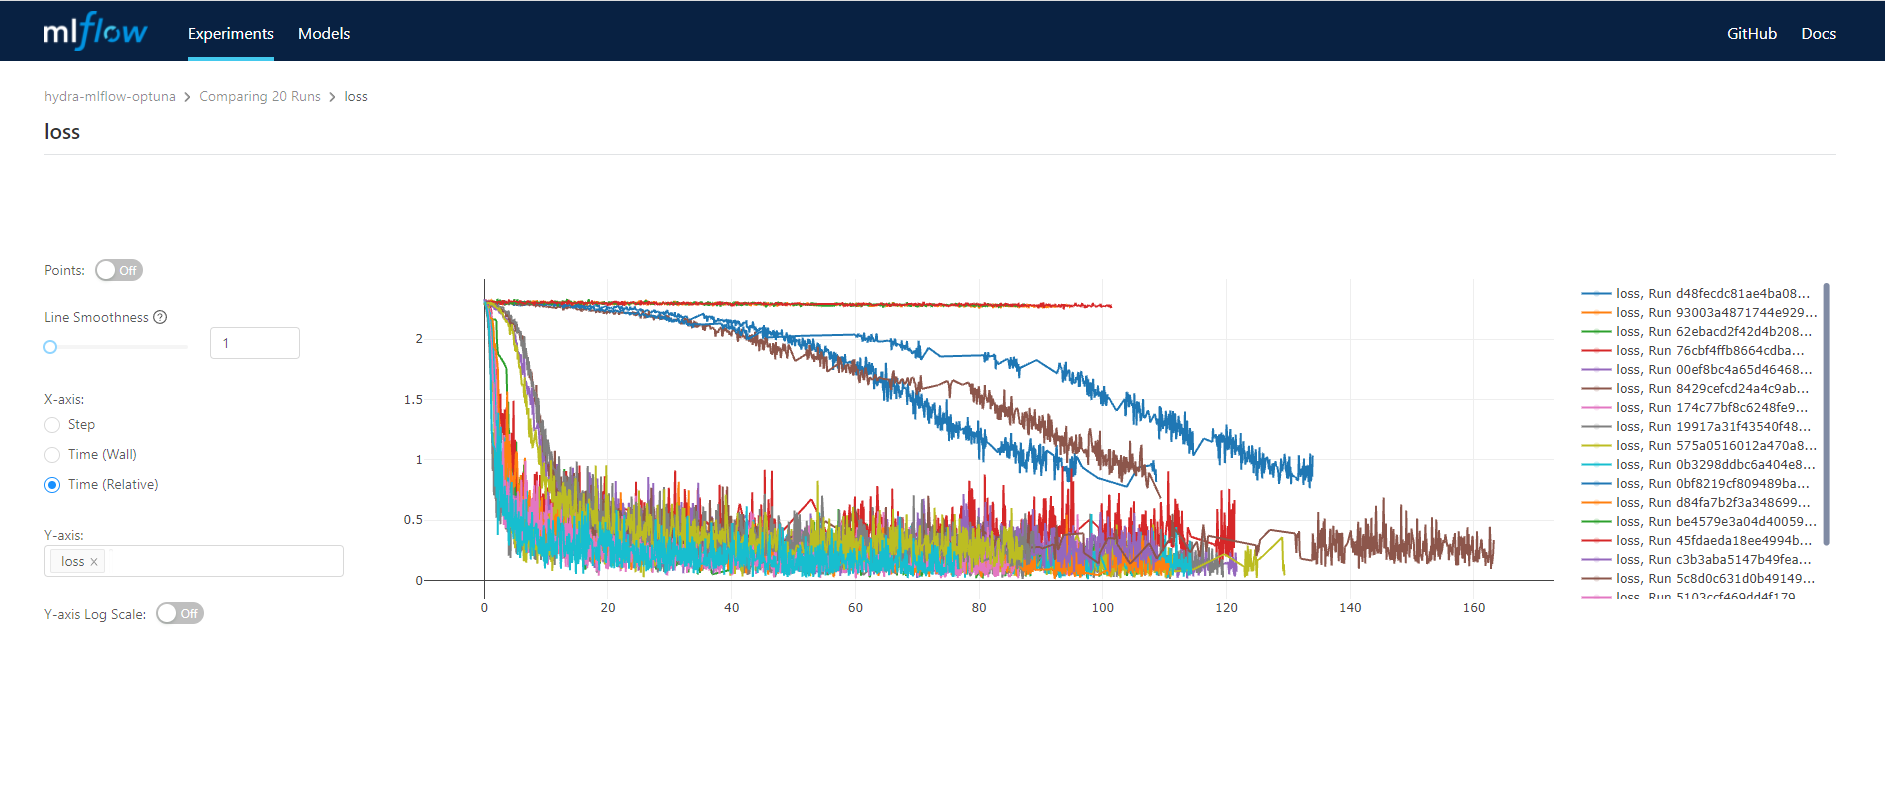Image resolution: width=1885 pixels, height=793 pixels.
Task: Hide legend trace Run 76cbf4ffb8664cdba
Action: pos(1693,350)
